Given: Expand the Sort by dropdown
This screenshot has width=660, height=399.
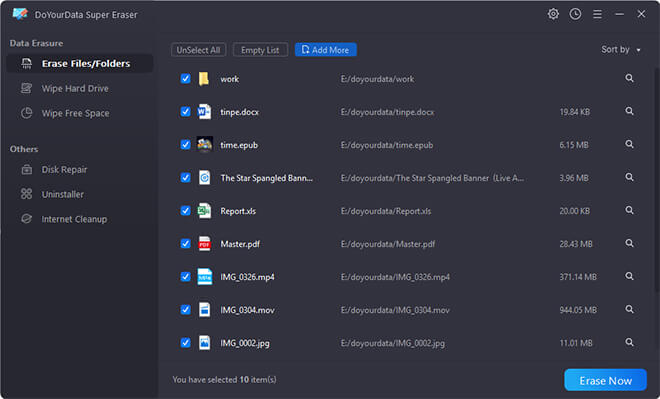Looking at the screenshot, I should pyautogui.click(x=621, y=50).
